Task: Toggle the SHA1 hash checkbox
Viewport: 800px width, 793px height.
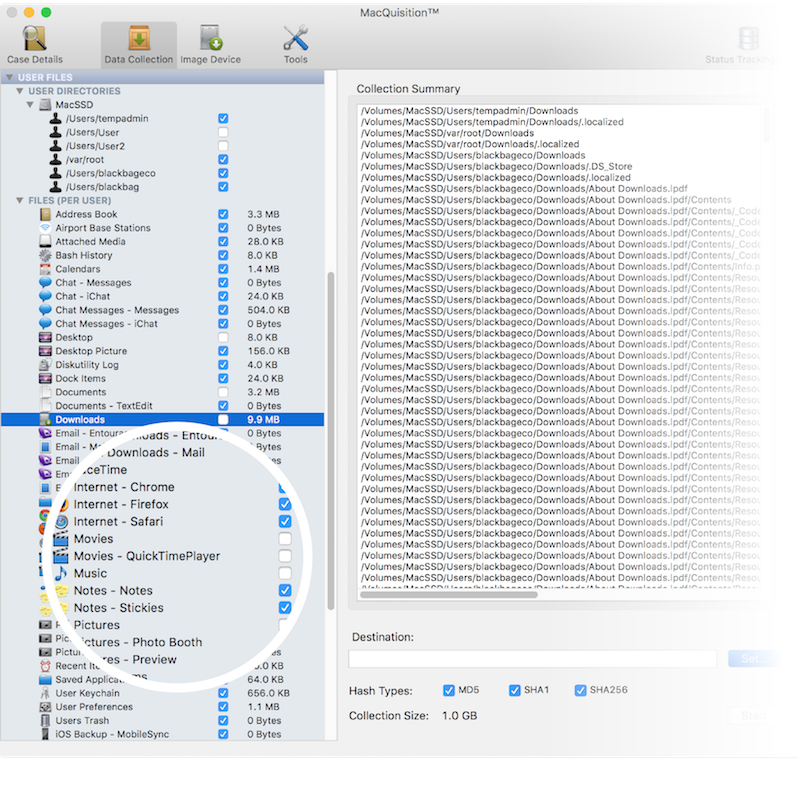Action: [514, 690]
